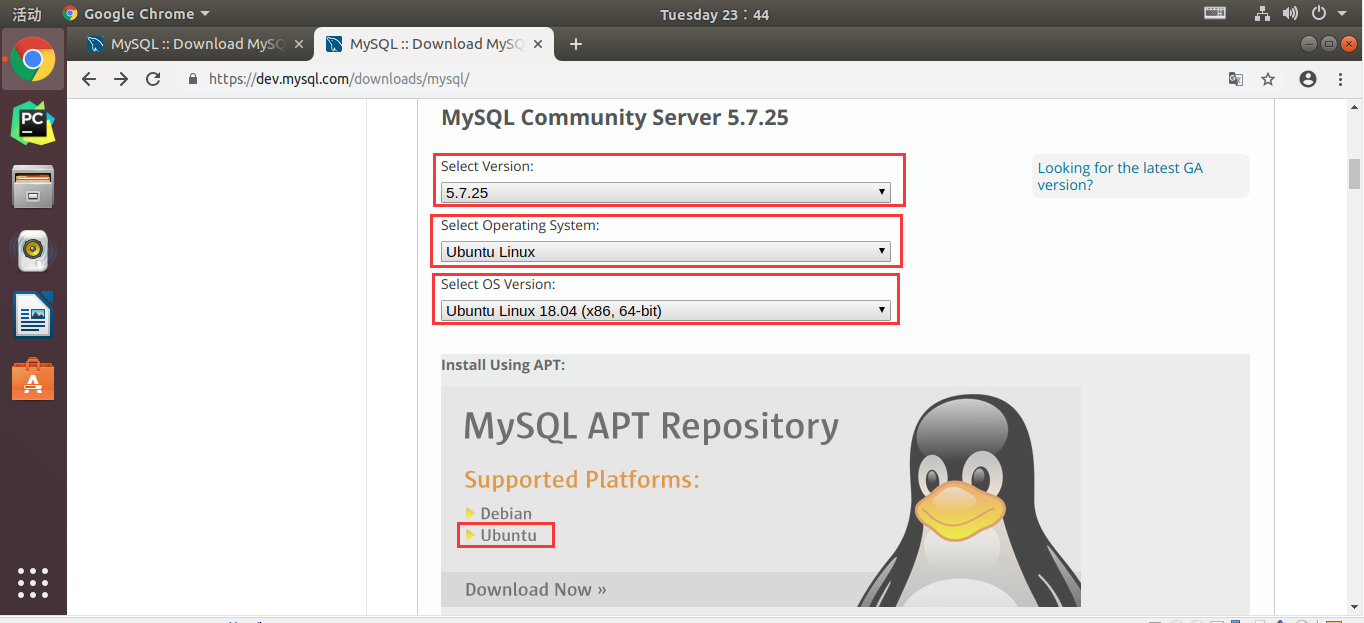Click the power icon in top bar
This screenshot has width=1364, height=623.
coord(1319,14)
